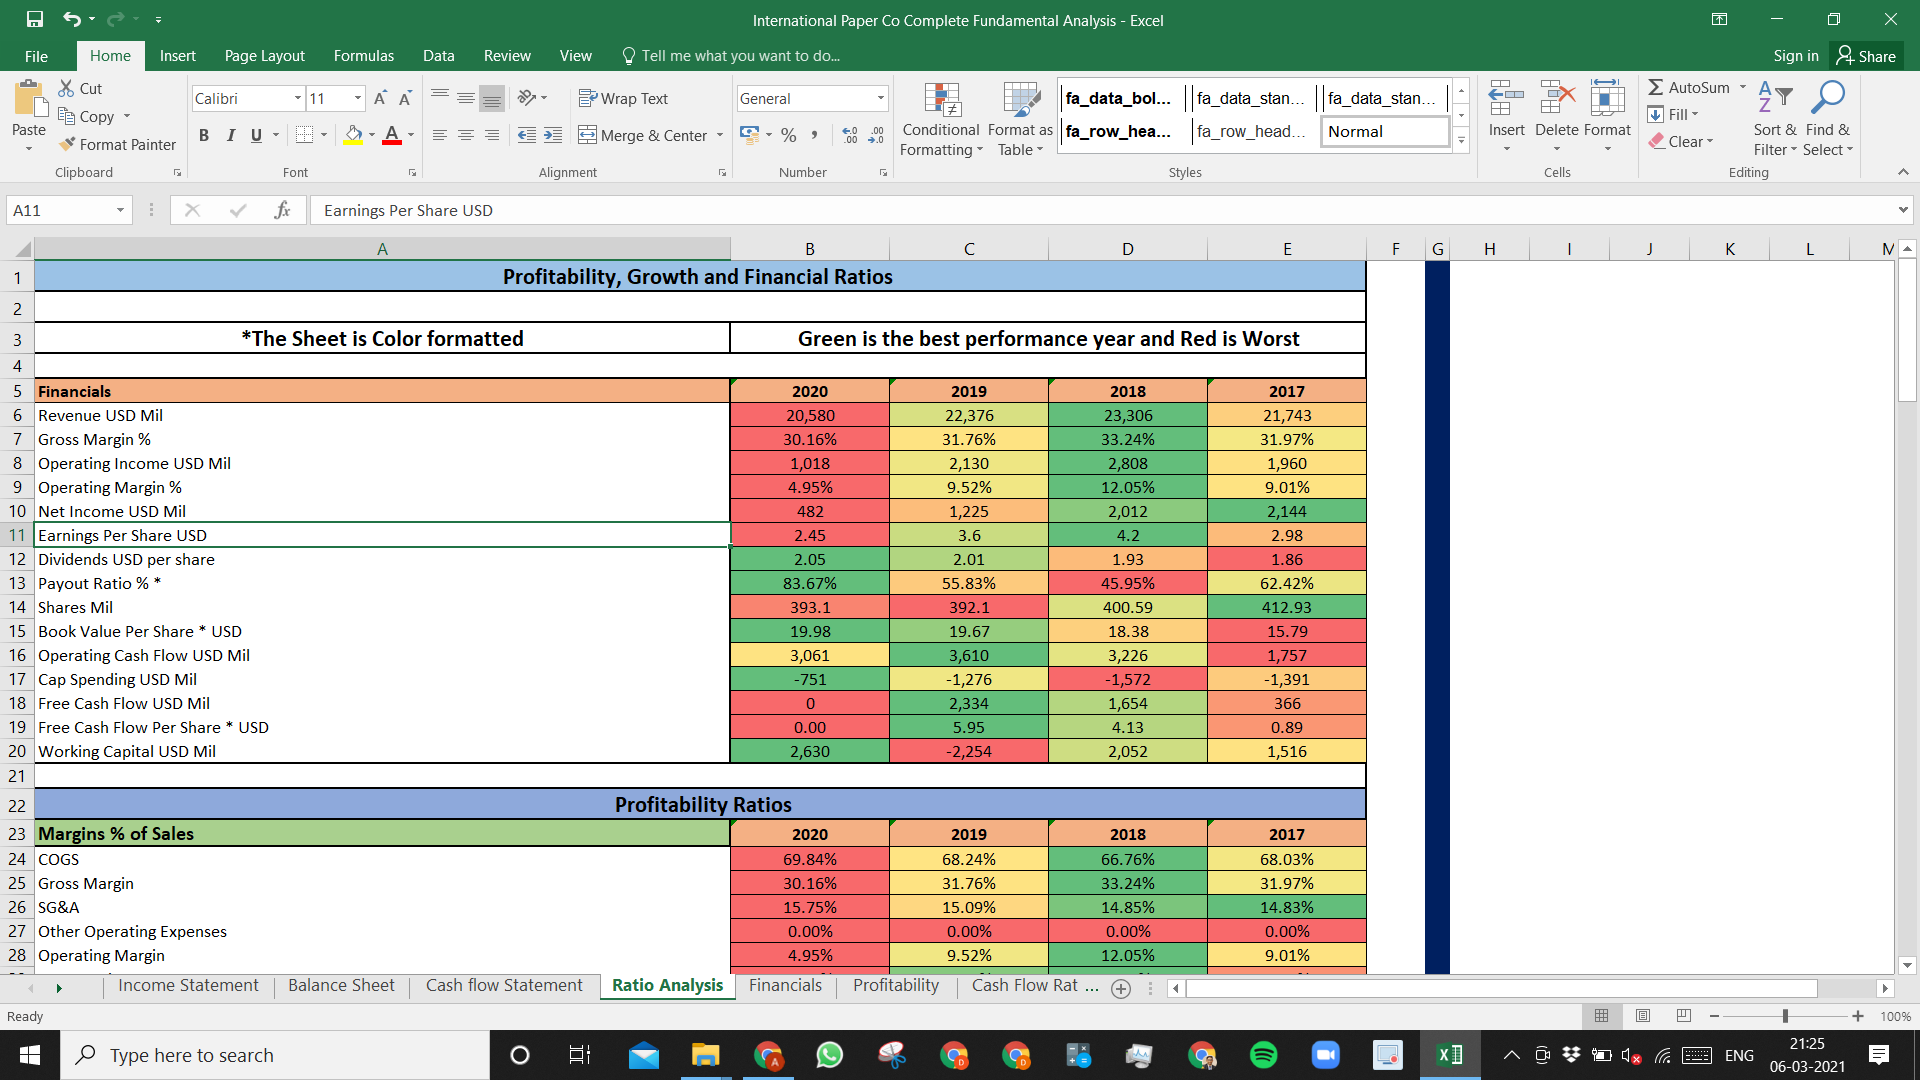This screenshot has height=1080, width=1920.
Task: Expand the cell styles gallery
Action: pyautogui.click(x=1461, y=140)
